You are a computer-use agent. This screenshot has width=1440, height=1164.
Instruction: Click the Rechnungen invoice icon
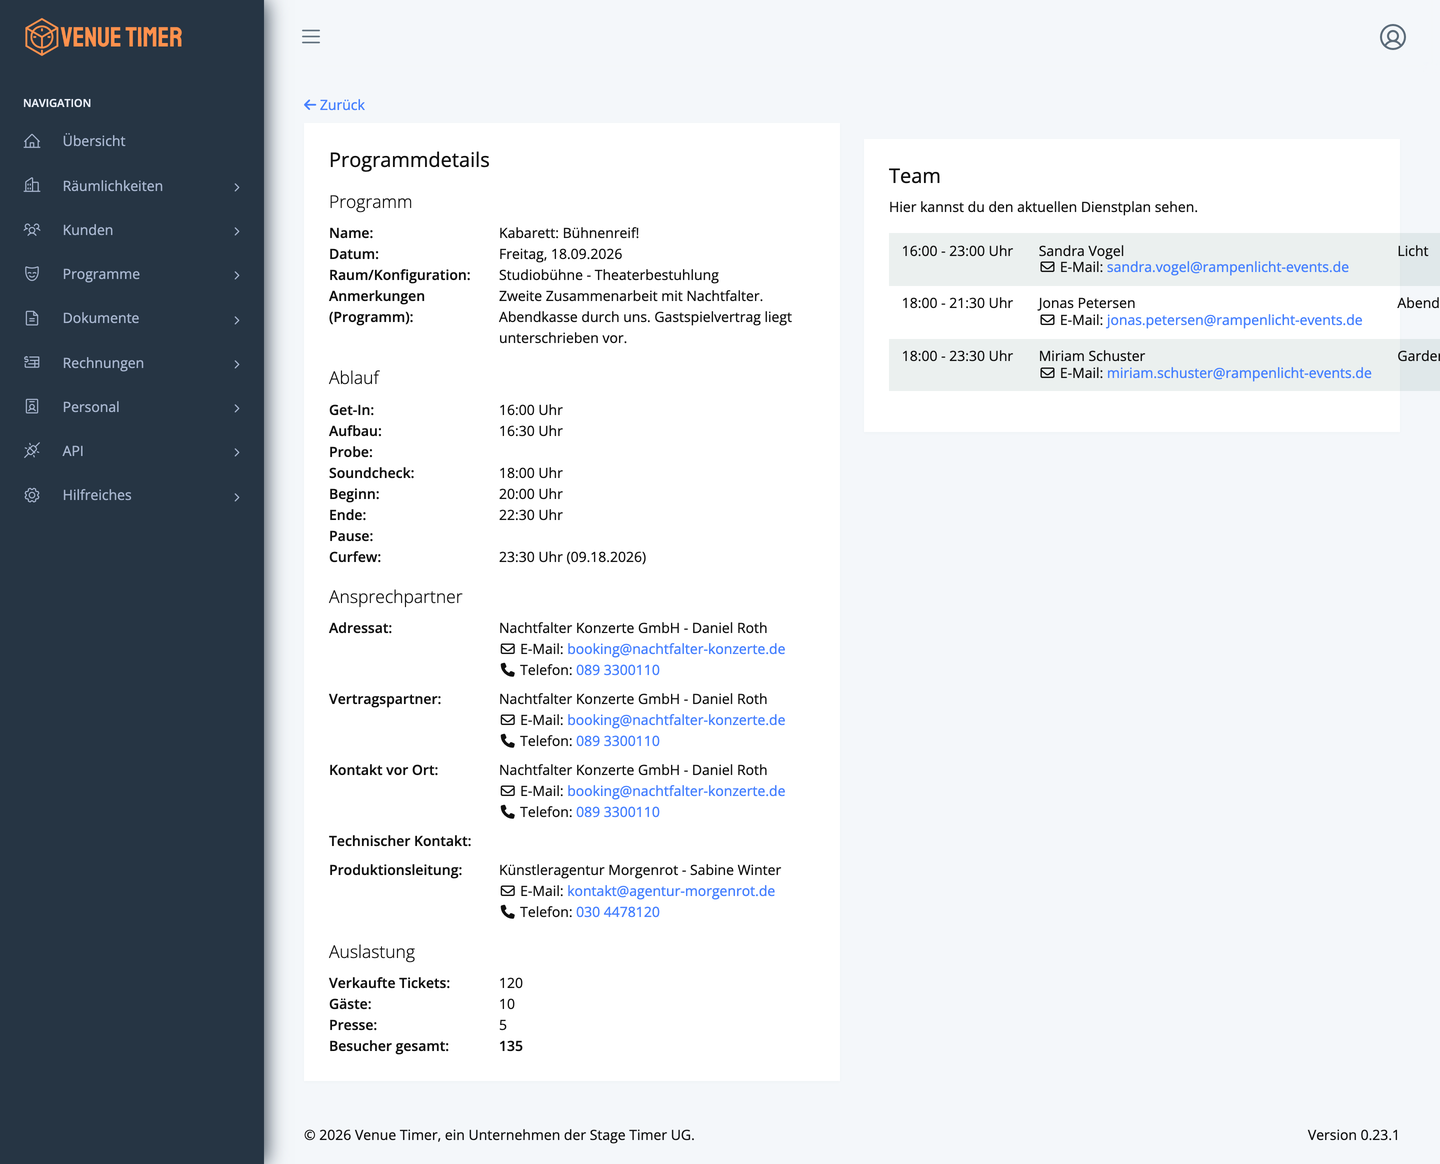[32, 363]
